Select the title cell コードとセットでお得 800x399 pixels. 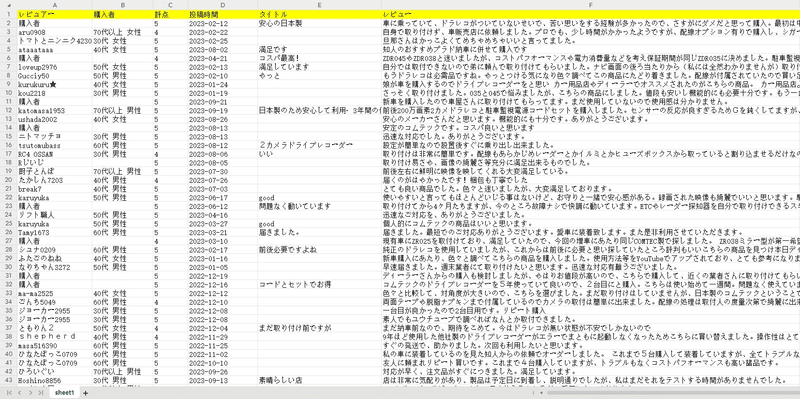[x=319, y=284]
